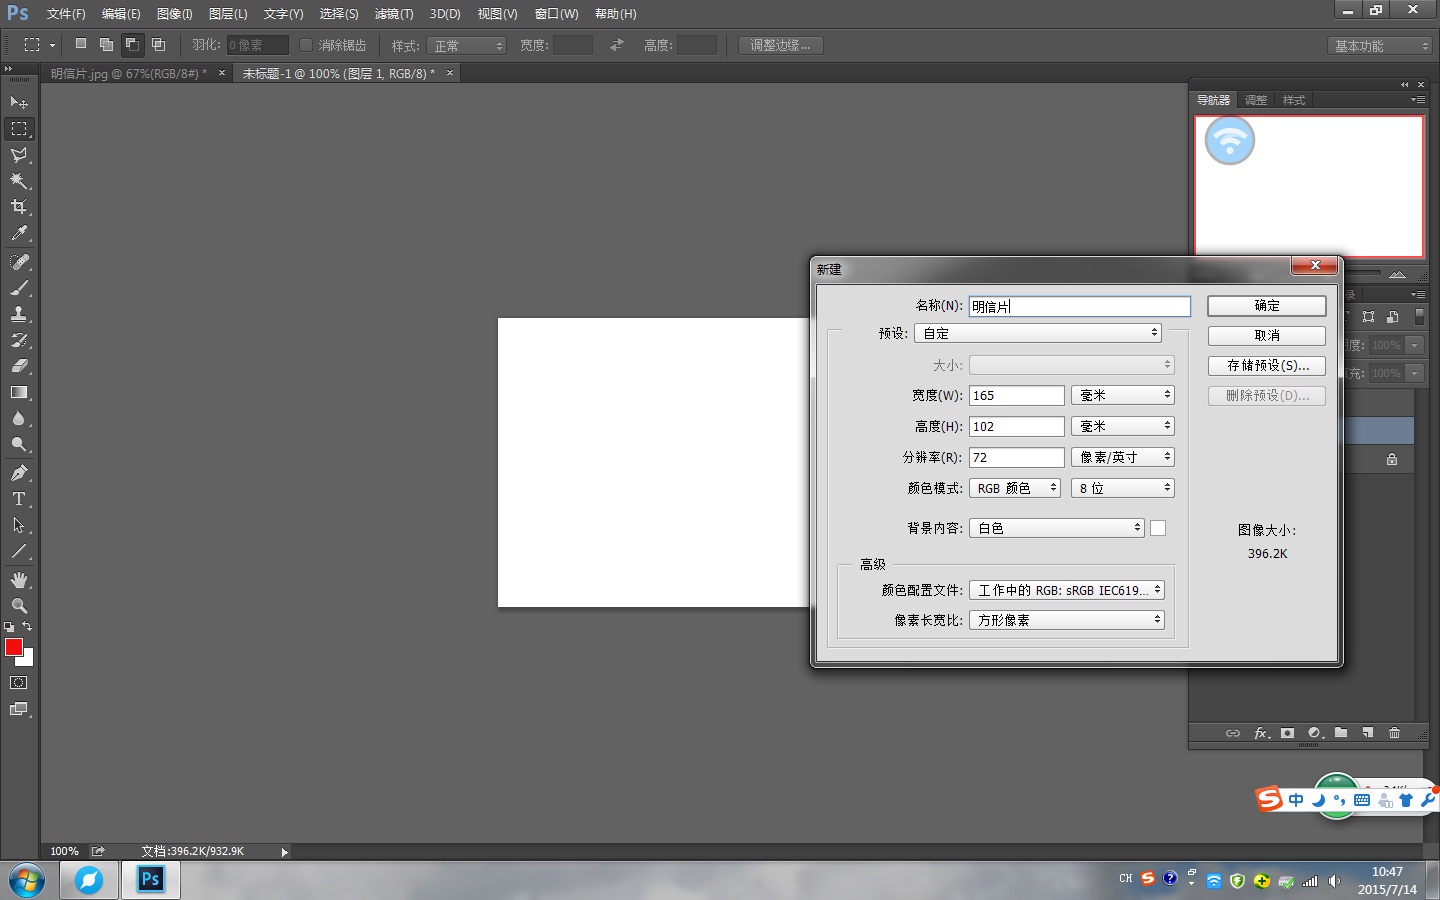The height and width of the screenshot is (900, 1440).
Task: Click the name (名称) input field
Action: click(1080, 306)
